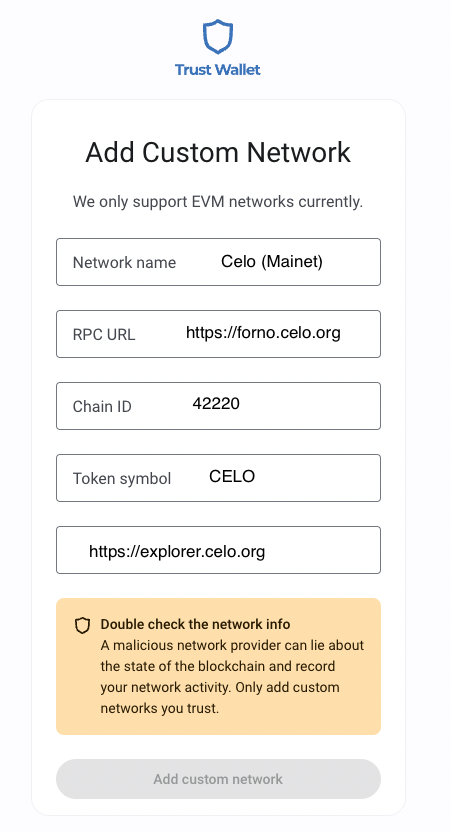Viewport: 451px width, 832px height.
Task: Click the RPC URL label text
Action: pyautogui.click(x=104, y=335)
